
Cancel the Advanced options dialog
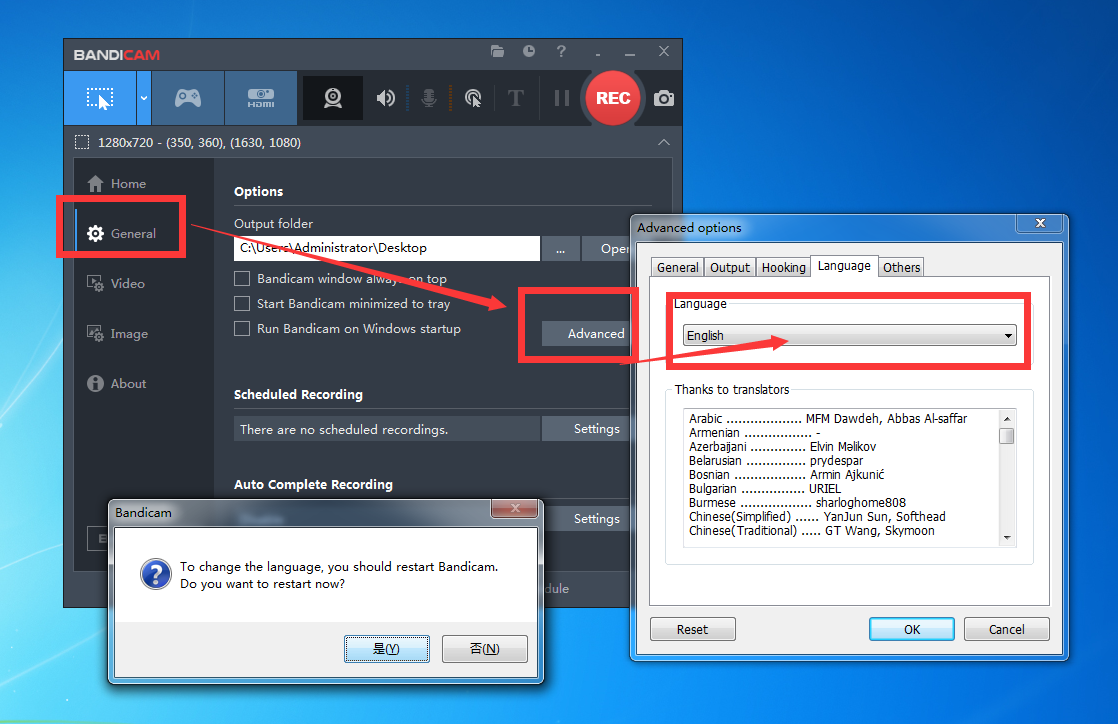point(1006,629)
